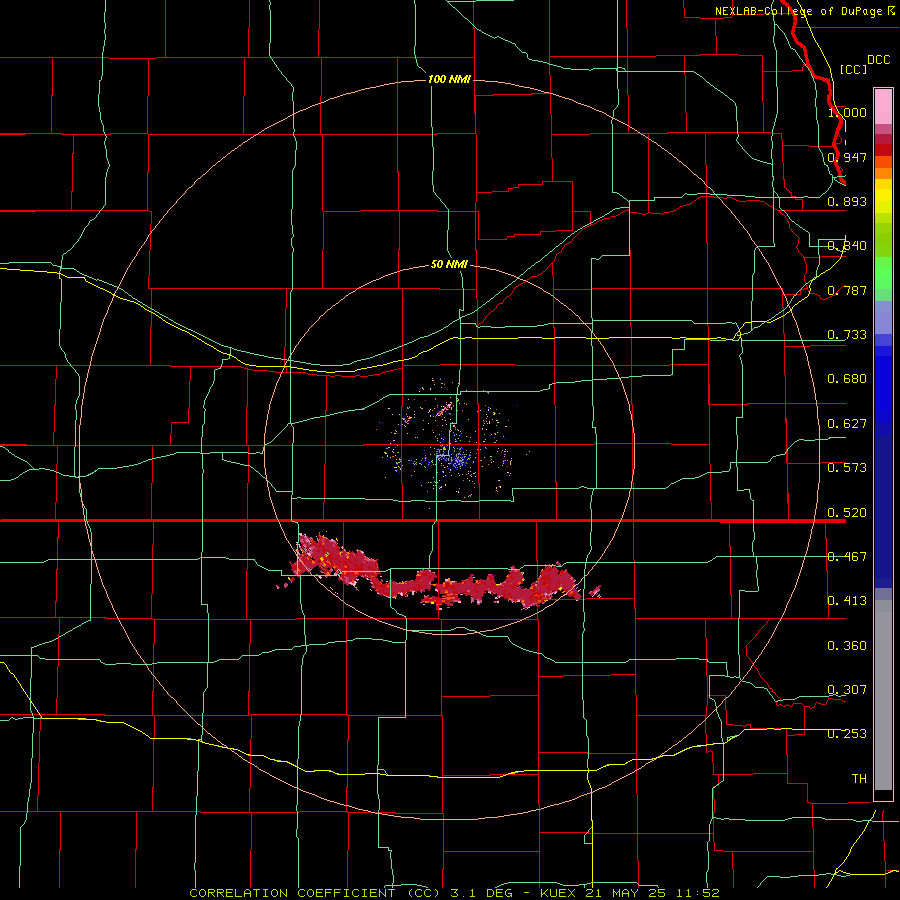The image size is (900, 900).
Task: Pick the lavender segment of the color bar
Action: (x=883, y=317)
